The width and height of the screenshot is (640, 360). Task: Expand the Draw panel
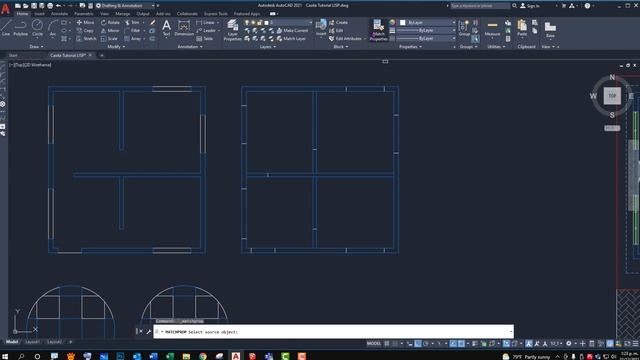[37, 47]
